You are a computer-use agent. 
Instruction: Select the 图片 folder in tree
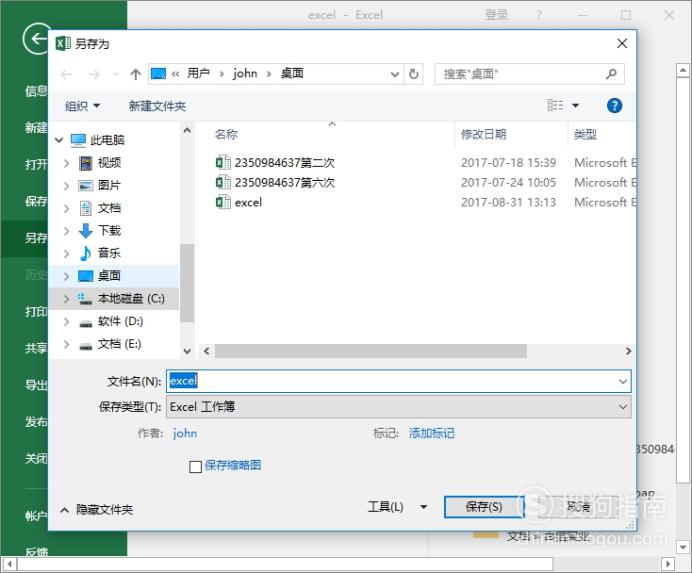click(x=109, y=185)
